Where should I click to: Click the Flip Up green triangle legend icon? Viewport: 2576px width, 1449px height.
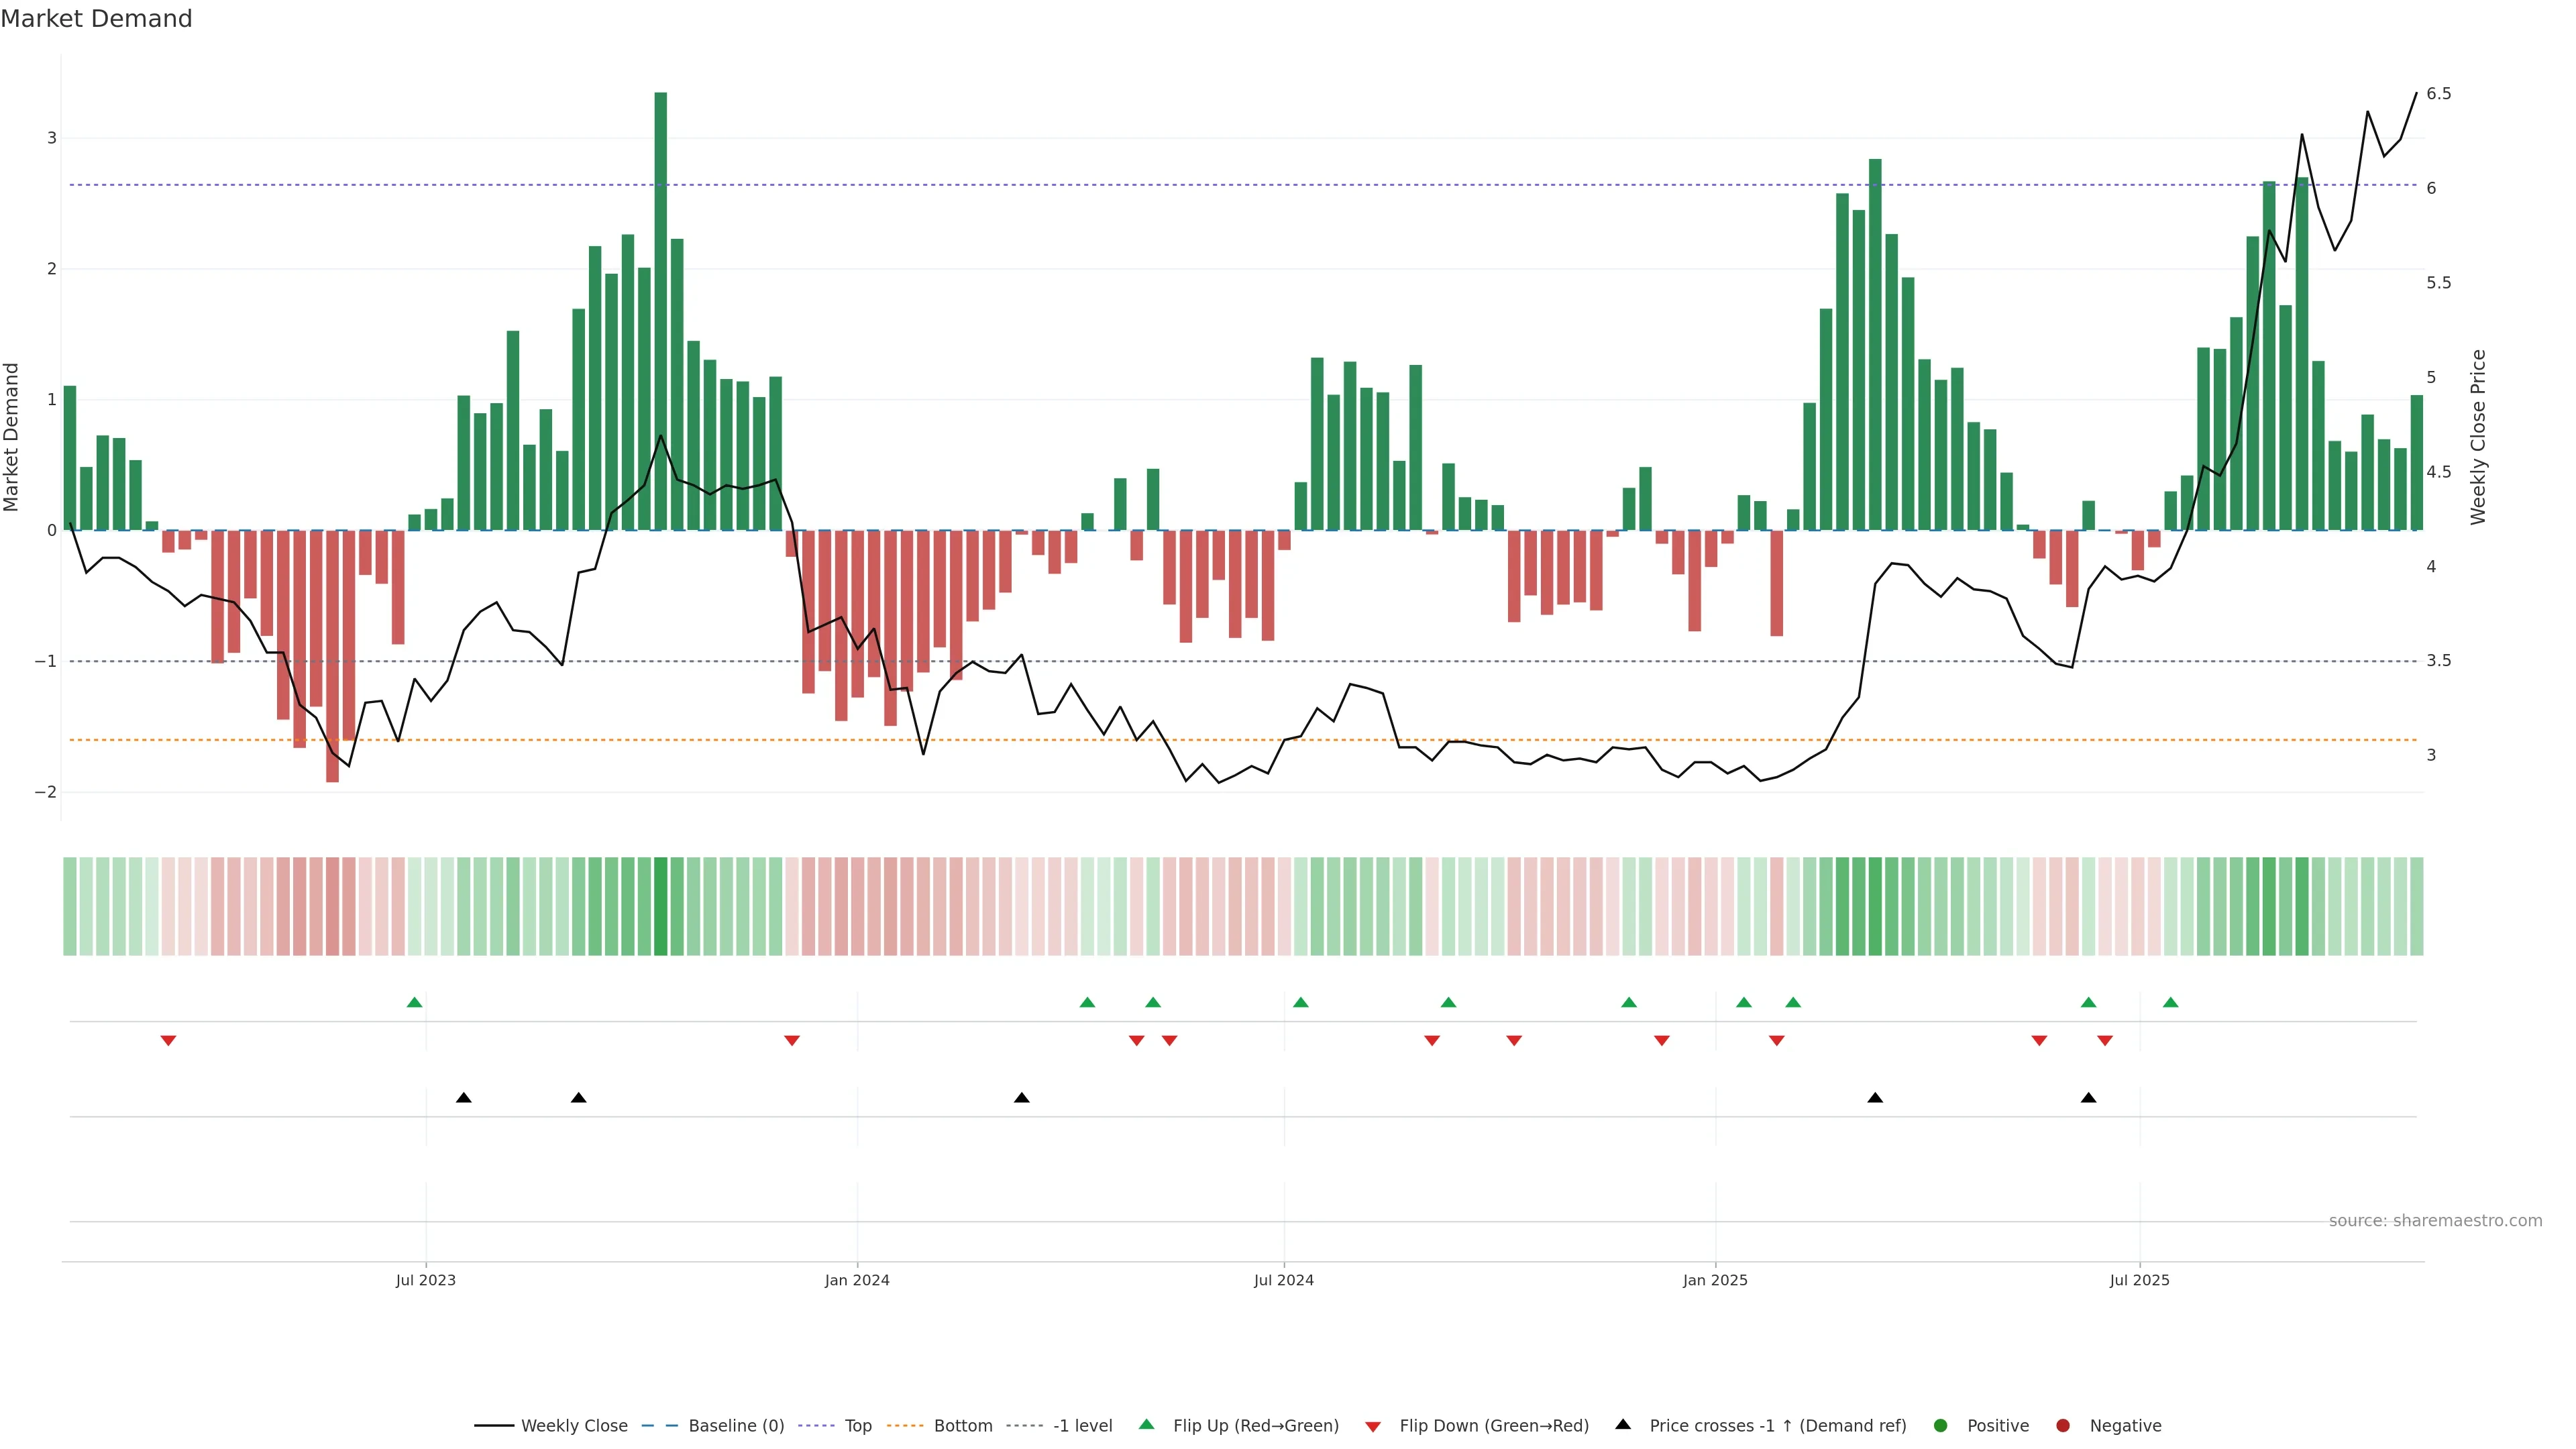click(1147, 1424)
